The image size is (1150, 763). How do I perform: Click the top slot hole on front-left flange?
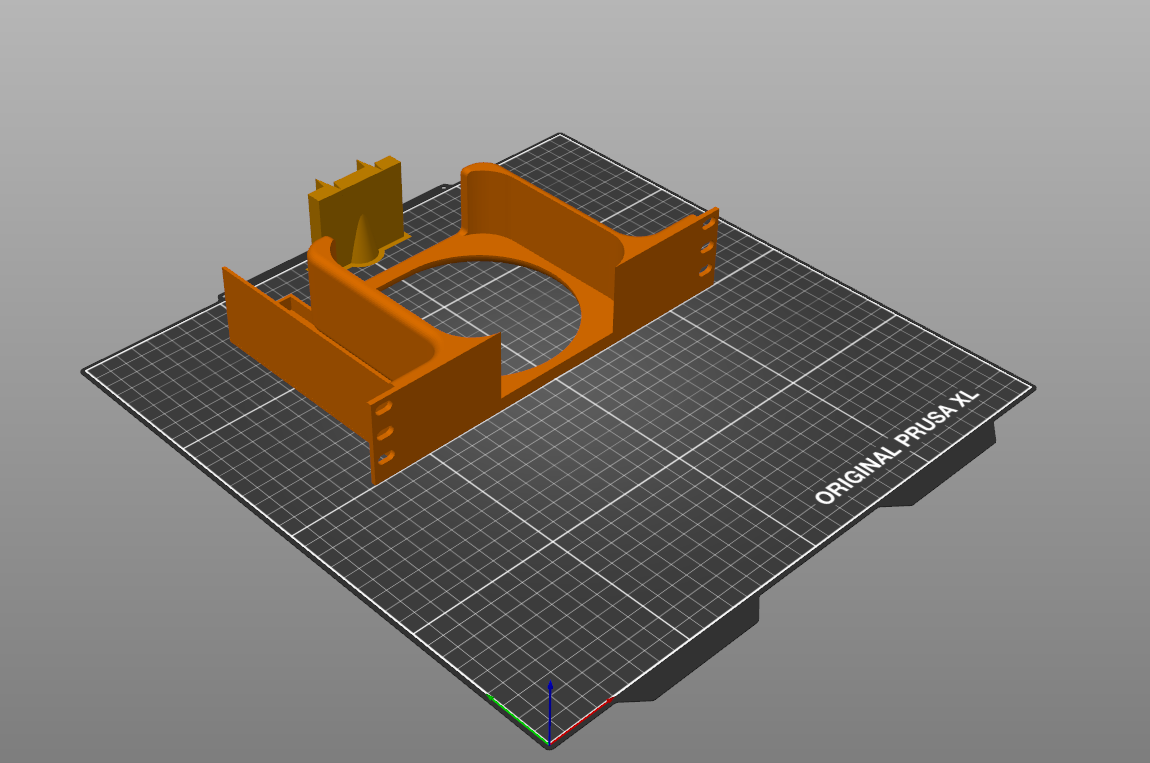[384, 408]
